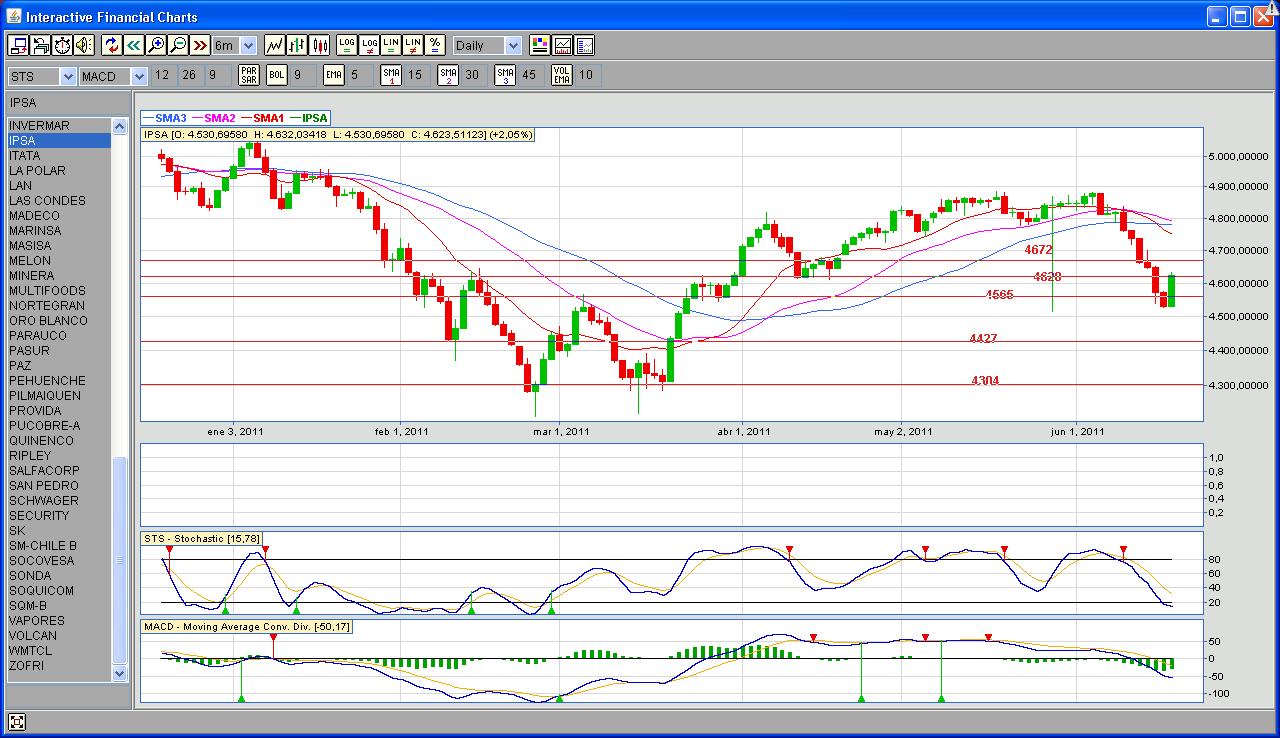This screenshot has width=1280, height=738.
Task: Click the EMA period field showing 5
Action: click(x=355, y=75)
